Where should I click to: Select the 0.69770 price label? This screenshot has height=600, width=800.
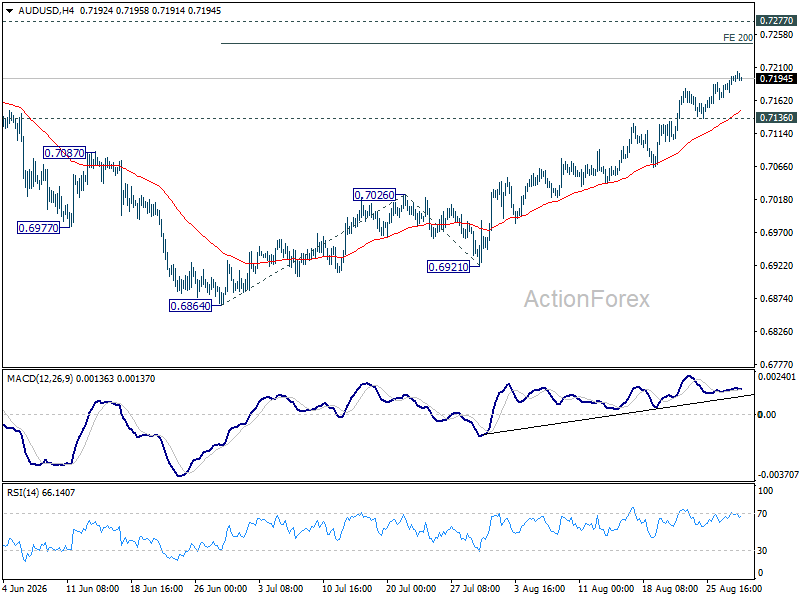pos(39,228)
